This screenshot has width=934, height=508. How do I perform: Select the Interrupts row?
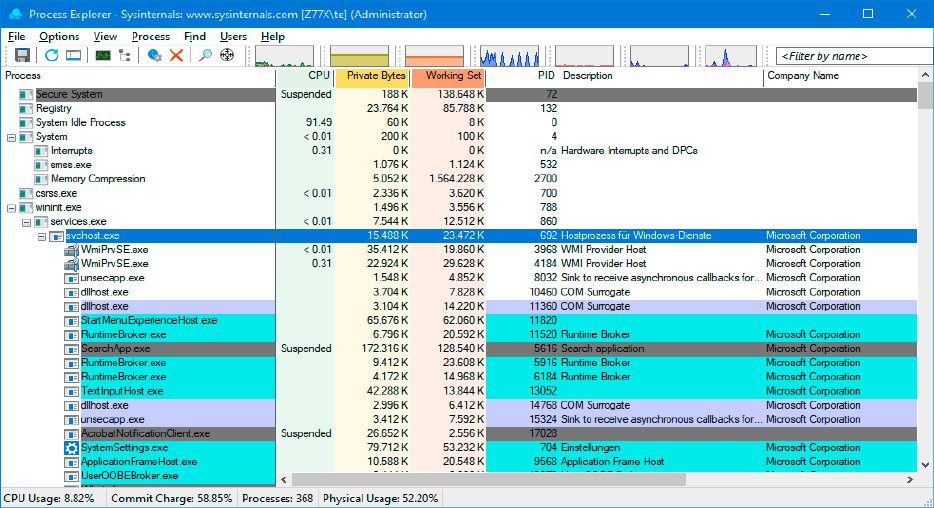click(459, 151)
